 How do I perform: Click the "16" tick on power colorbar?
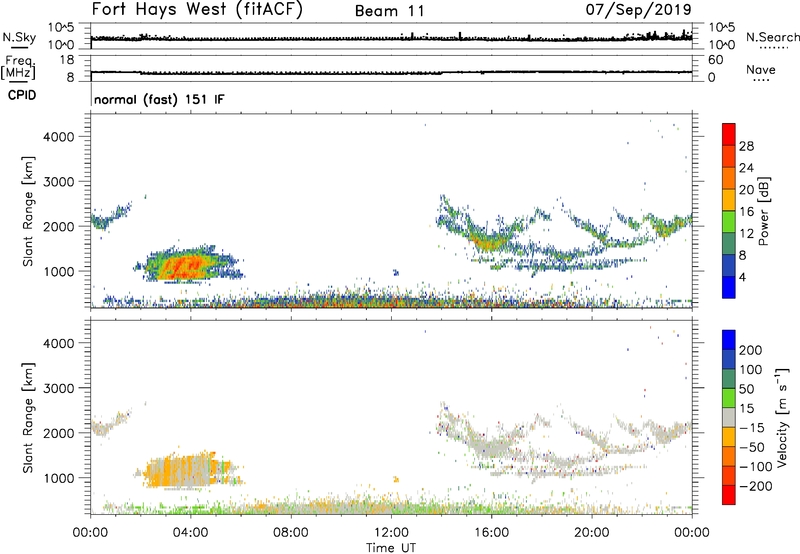pos(746,212)
